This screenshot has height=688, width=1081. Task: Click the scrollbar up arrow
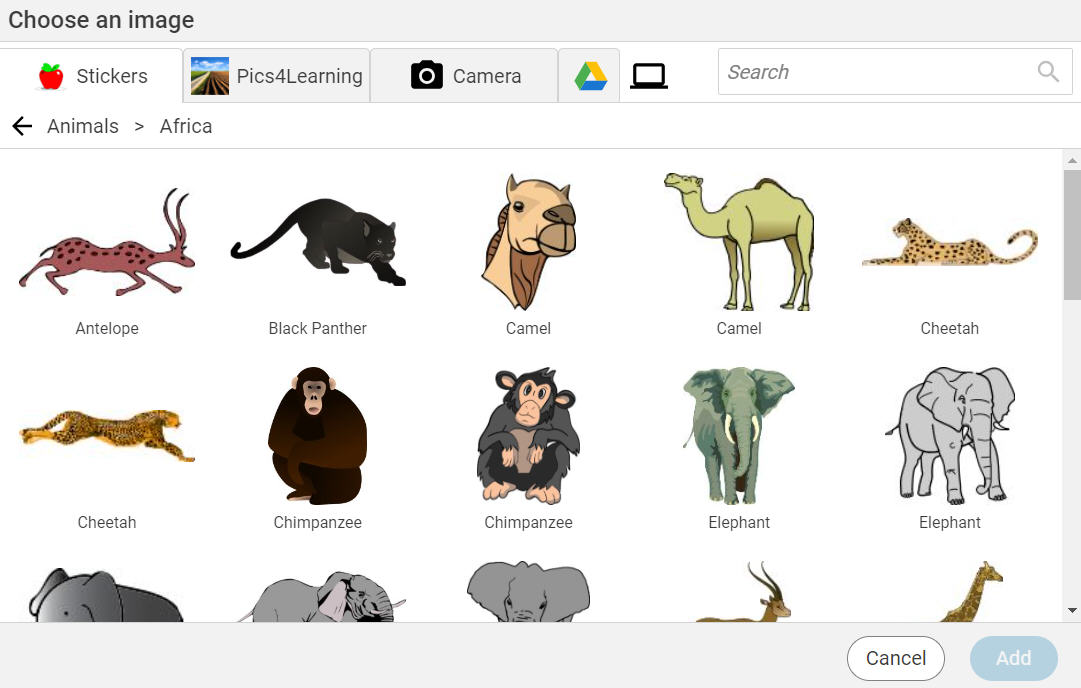[x=1072, y=160]
